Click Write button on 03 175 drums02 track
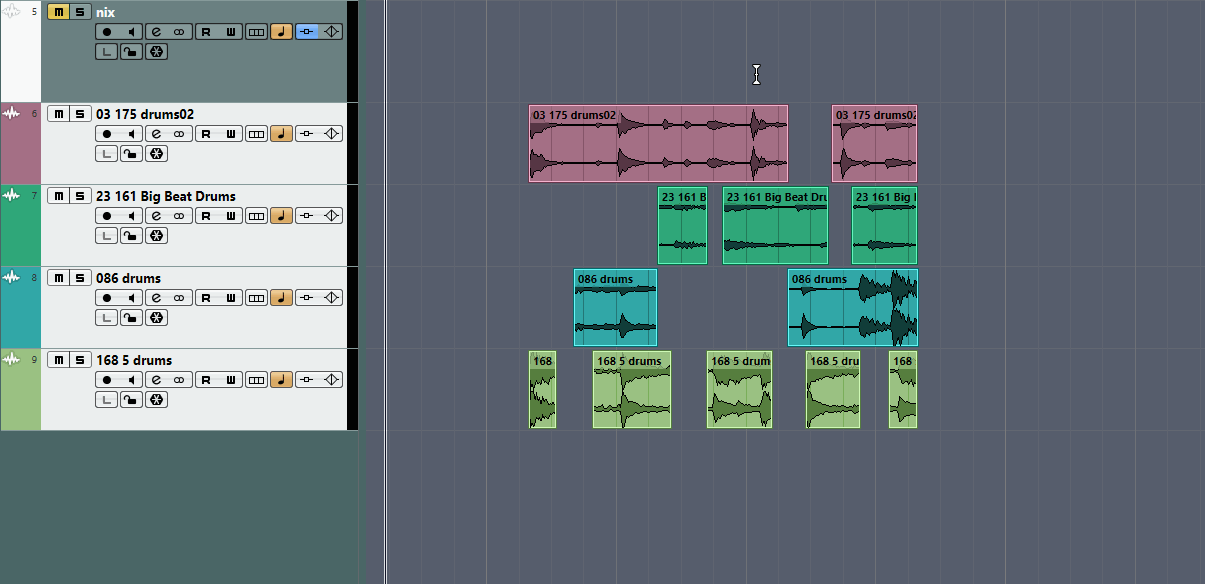The width and height of the screenshot is (1205, 584). coord(230,133)
